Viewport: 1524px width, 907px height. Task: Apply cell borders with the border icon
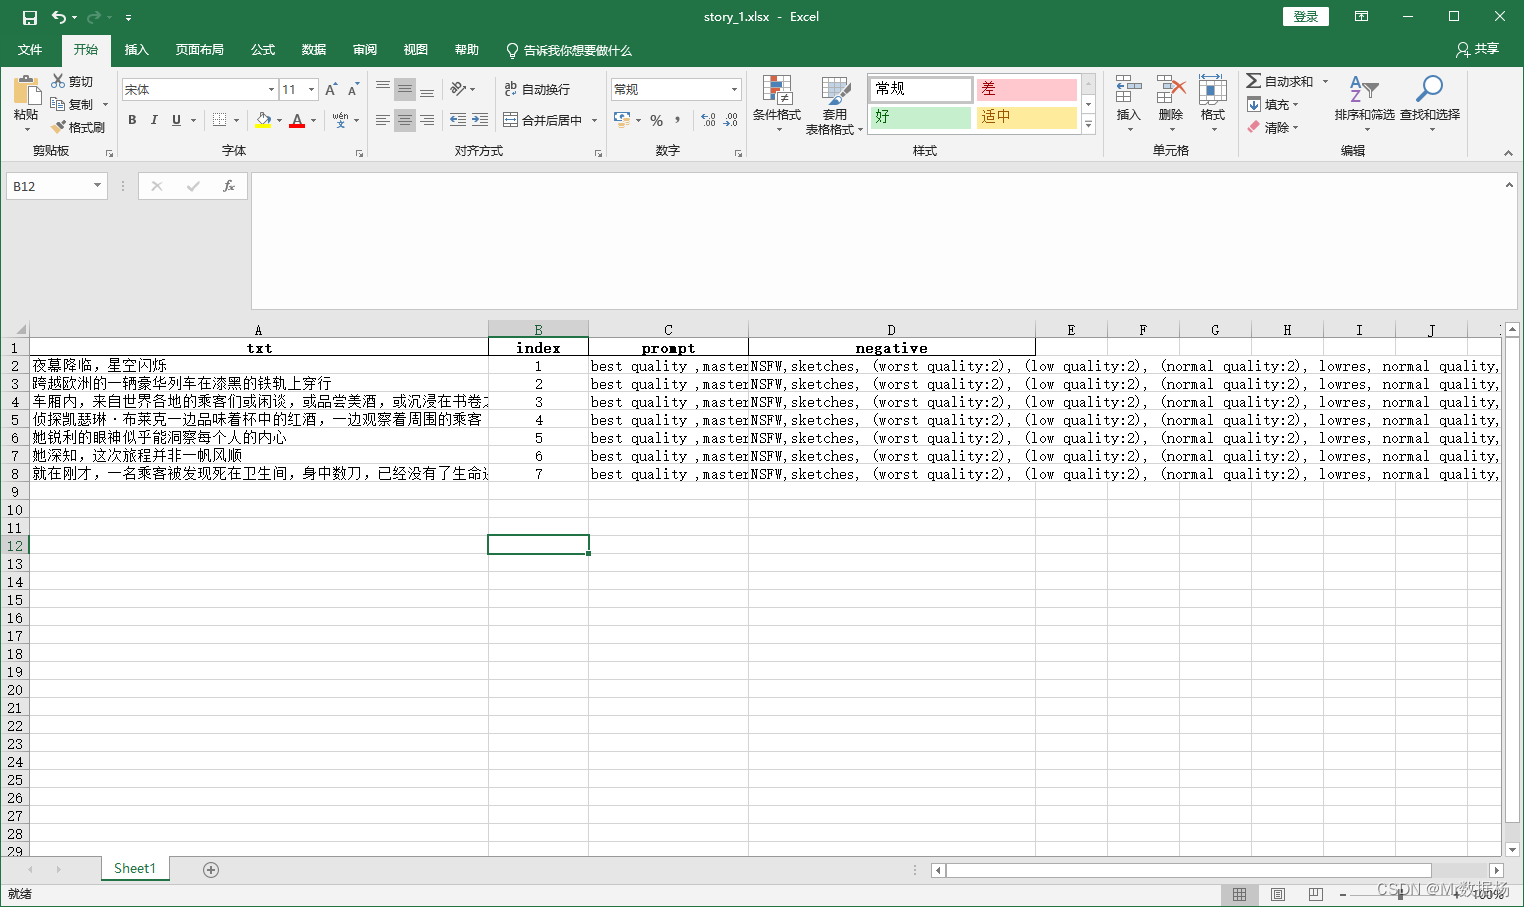(x=220, y=120)
